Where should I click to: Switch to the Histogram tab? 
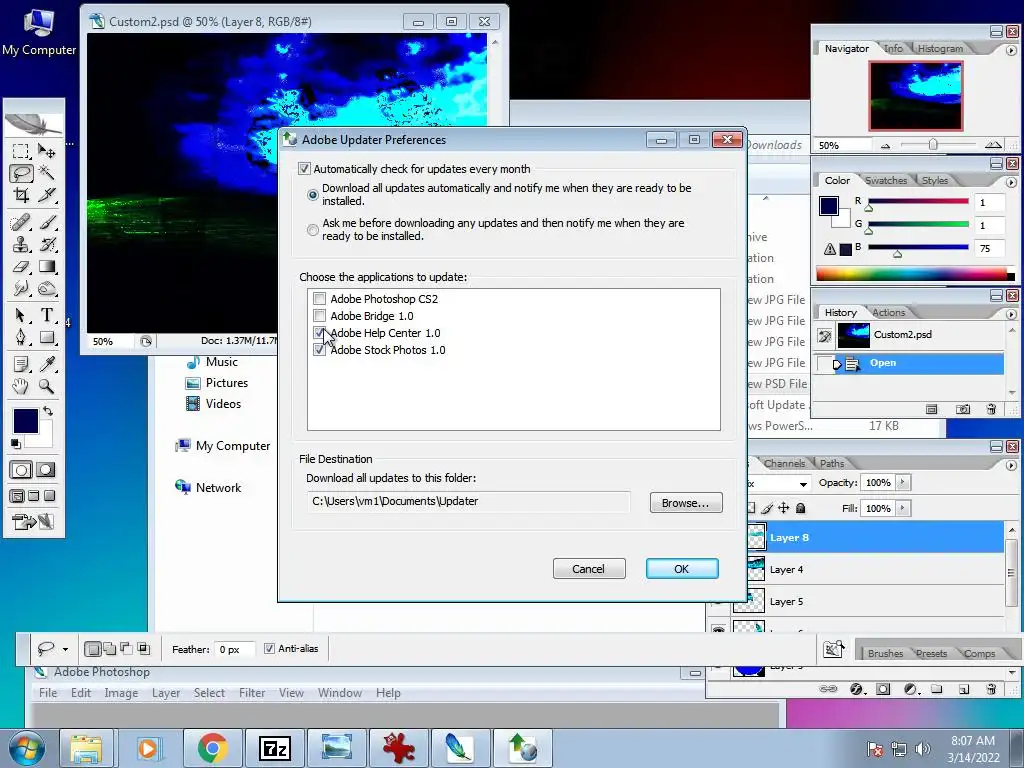pos(940,48)
